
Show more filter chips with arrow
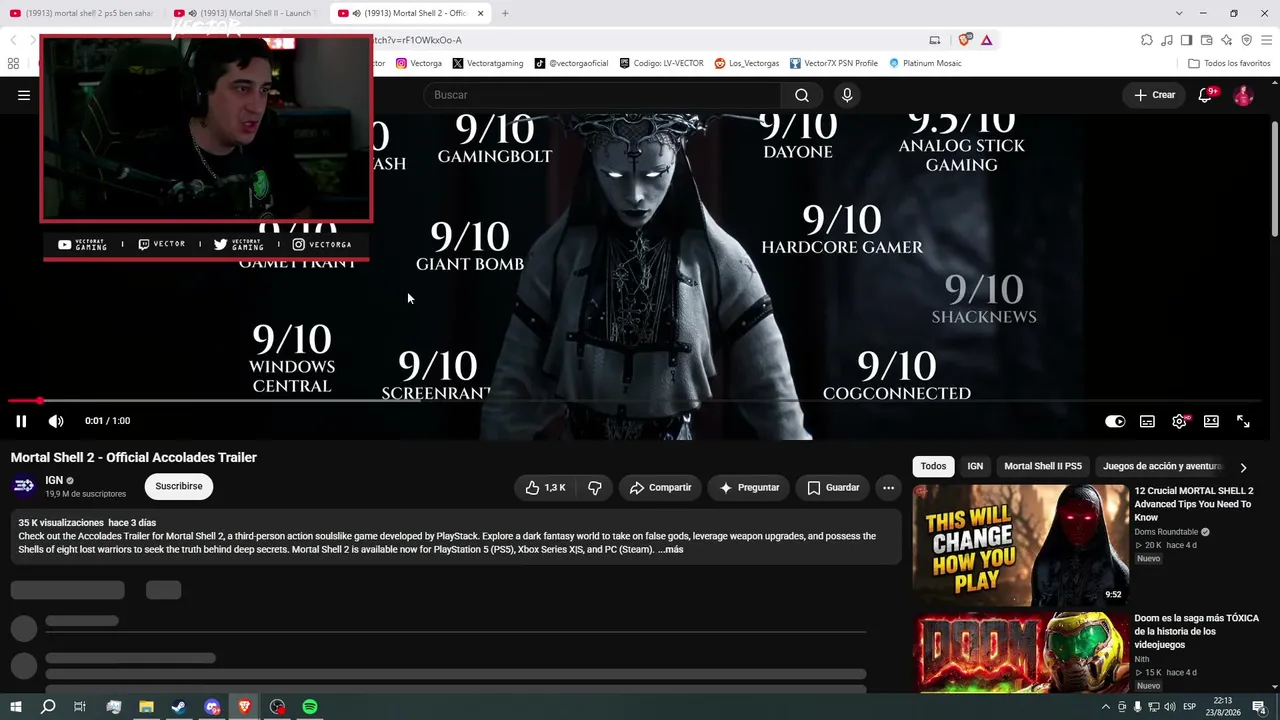[1243, 467]
